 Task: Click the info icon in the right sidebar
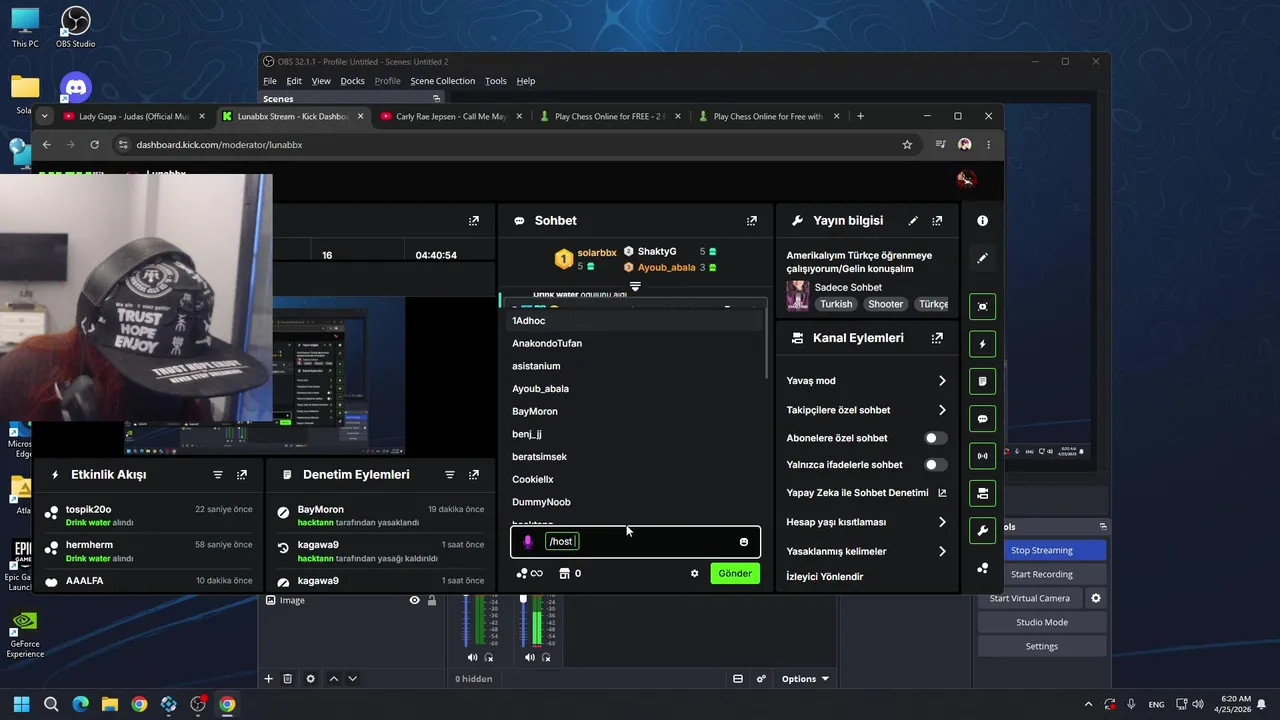point(982,221)
